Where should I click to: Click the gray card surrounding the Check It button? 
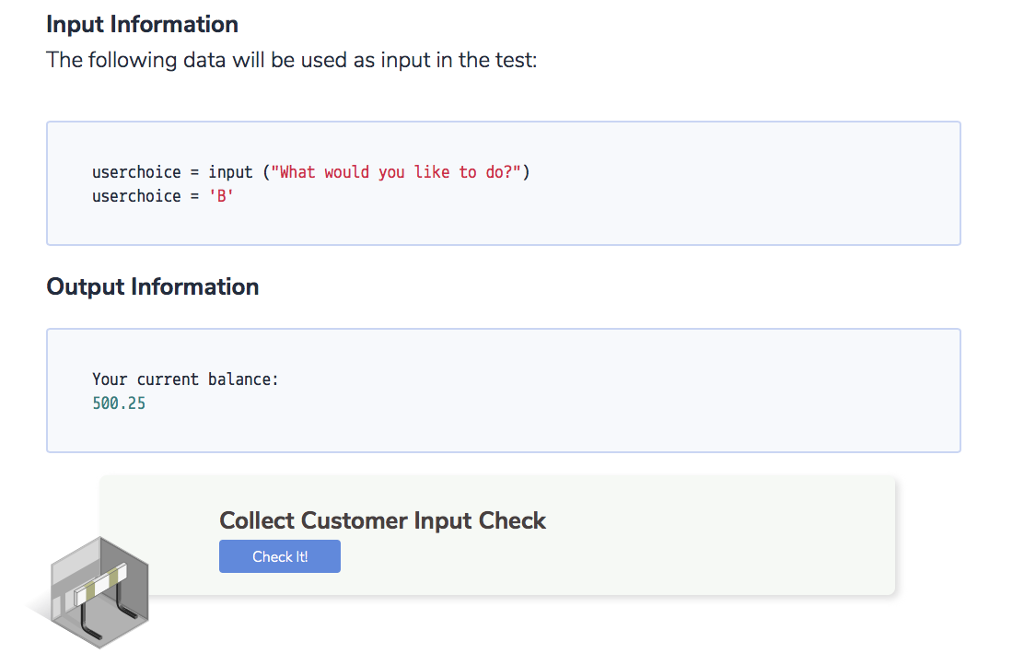click(x=700, y=535)
